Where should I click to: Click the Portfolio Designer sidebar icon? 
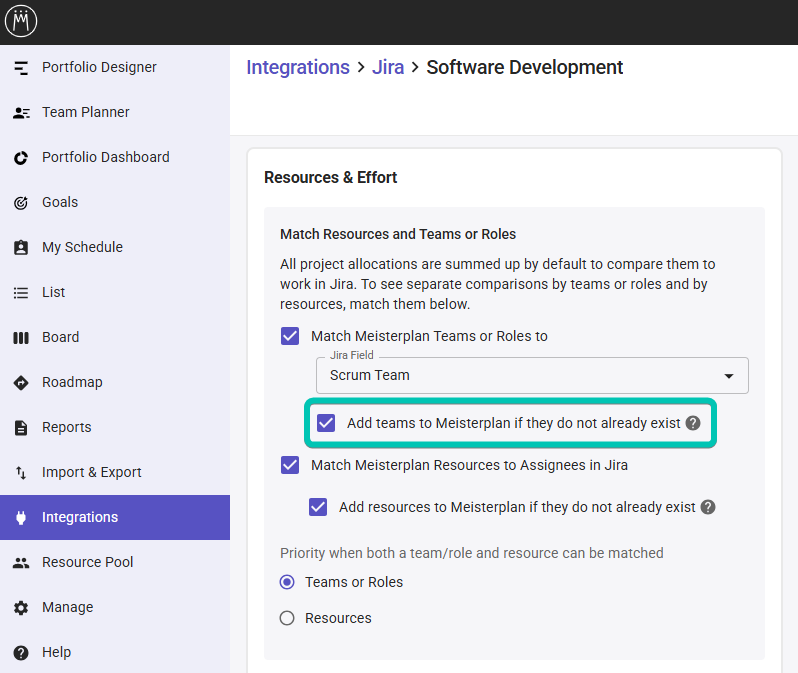[21, 68]
